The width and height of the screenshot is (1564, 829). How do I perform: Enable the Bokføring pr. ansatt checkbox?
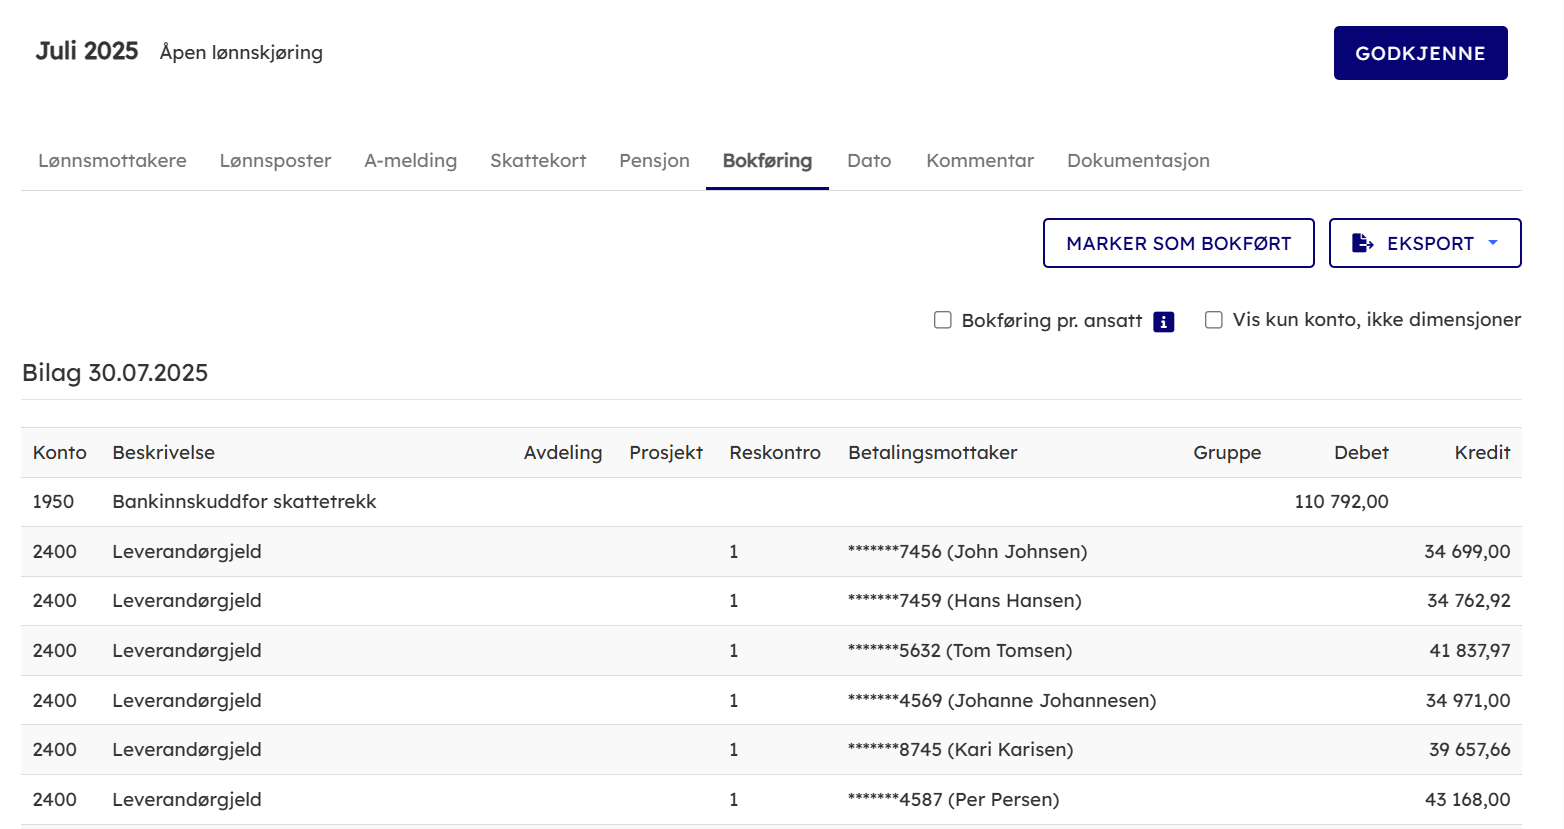pos(942,320)
